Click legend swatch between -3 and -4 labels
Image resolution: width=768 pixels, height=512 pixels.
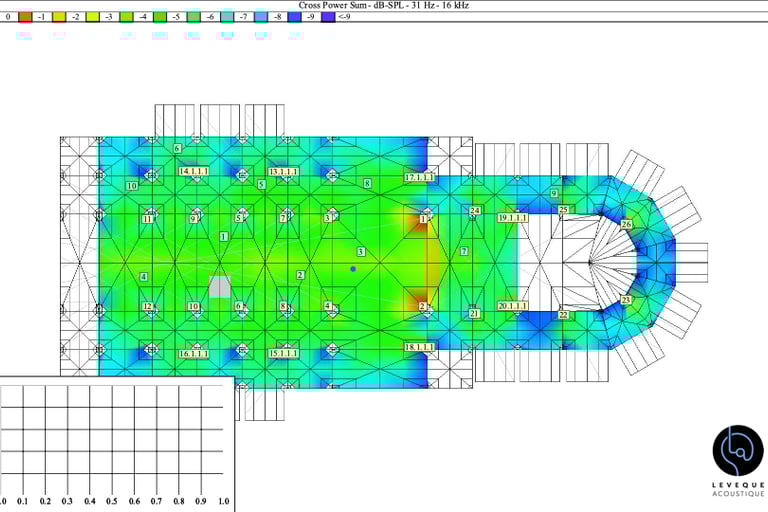coord(126,17)
